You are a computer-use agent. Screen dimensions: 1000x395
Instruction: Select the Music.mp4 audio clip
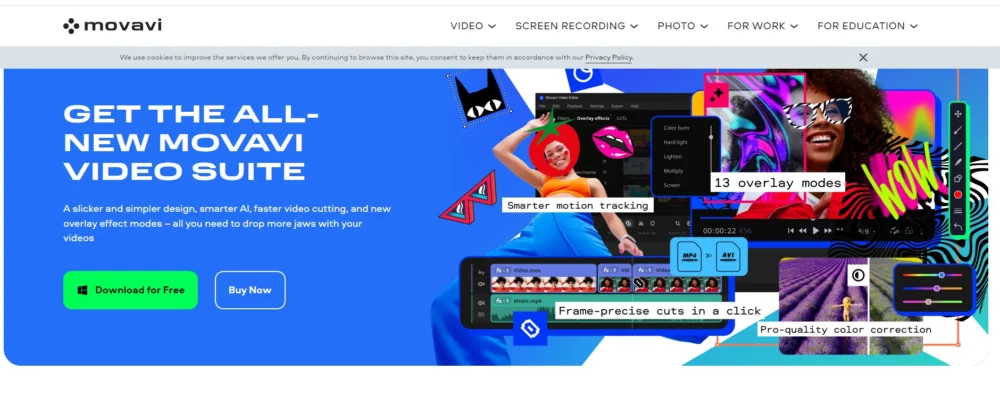[x=606, y=308]
